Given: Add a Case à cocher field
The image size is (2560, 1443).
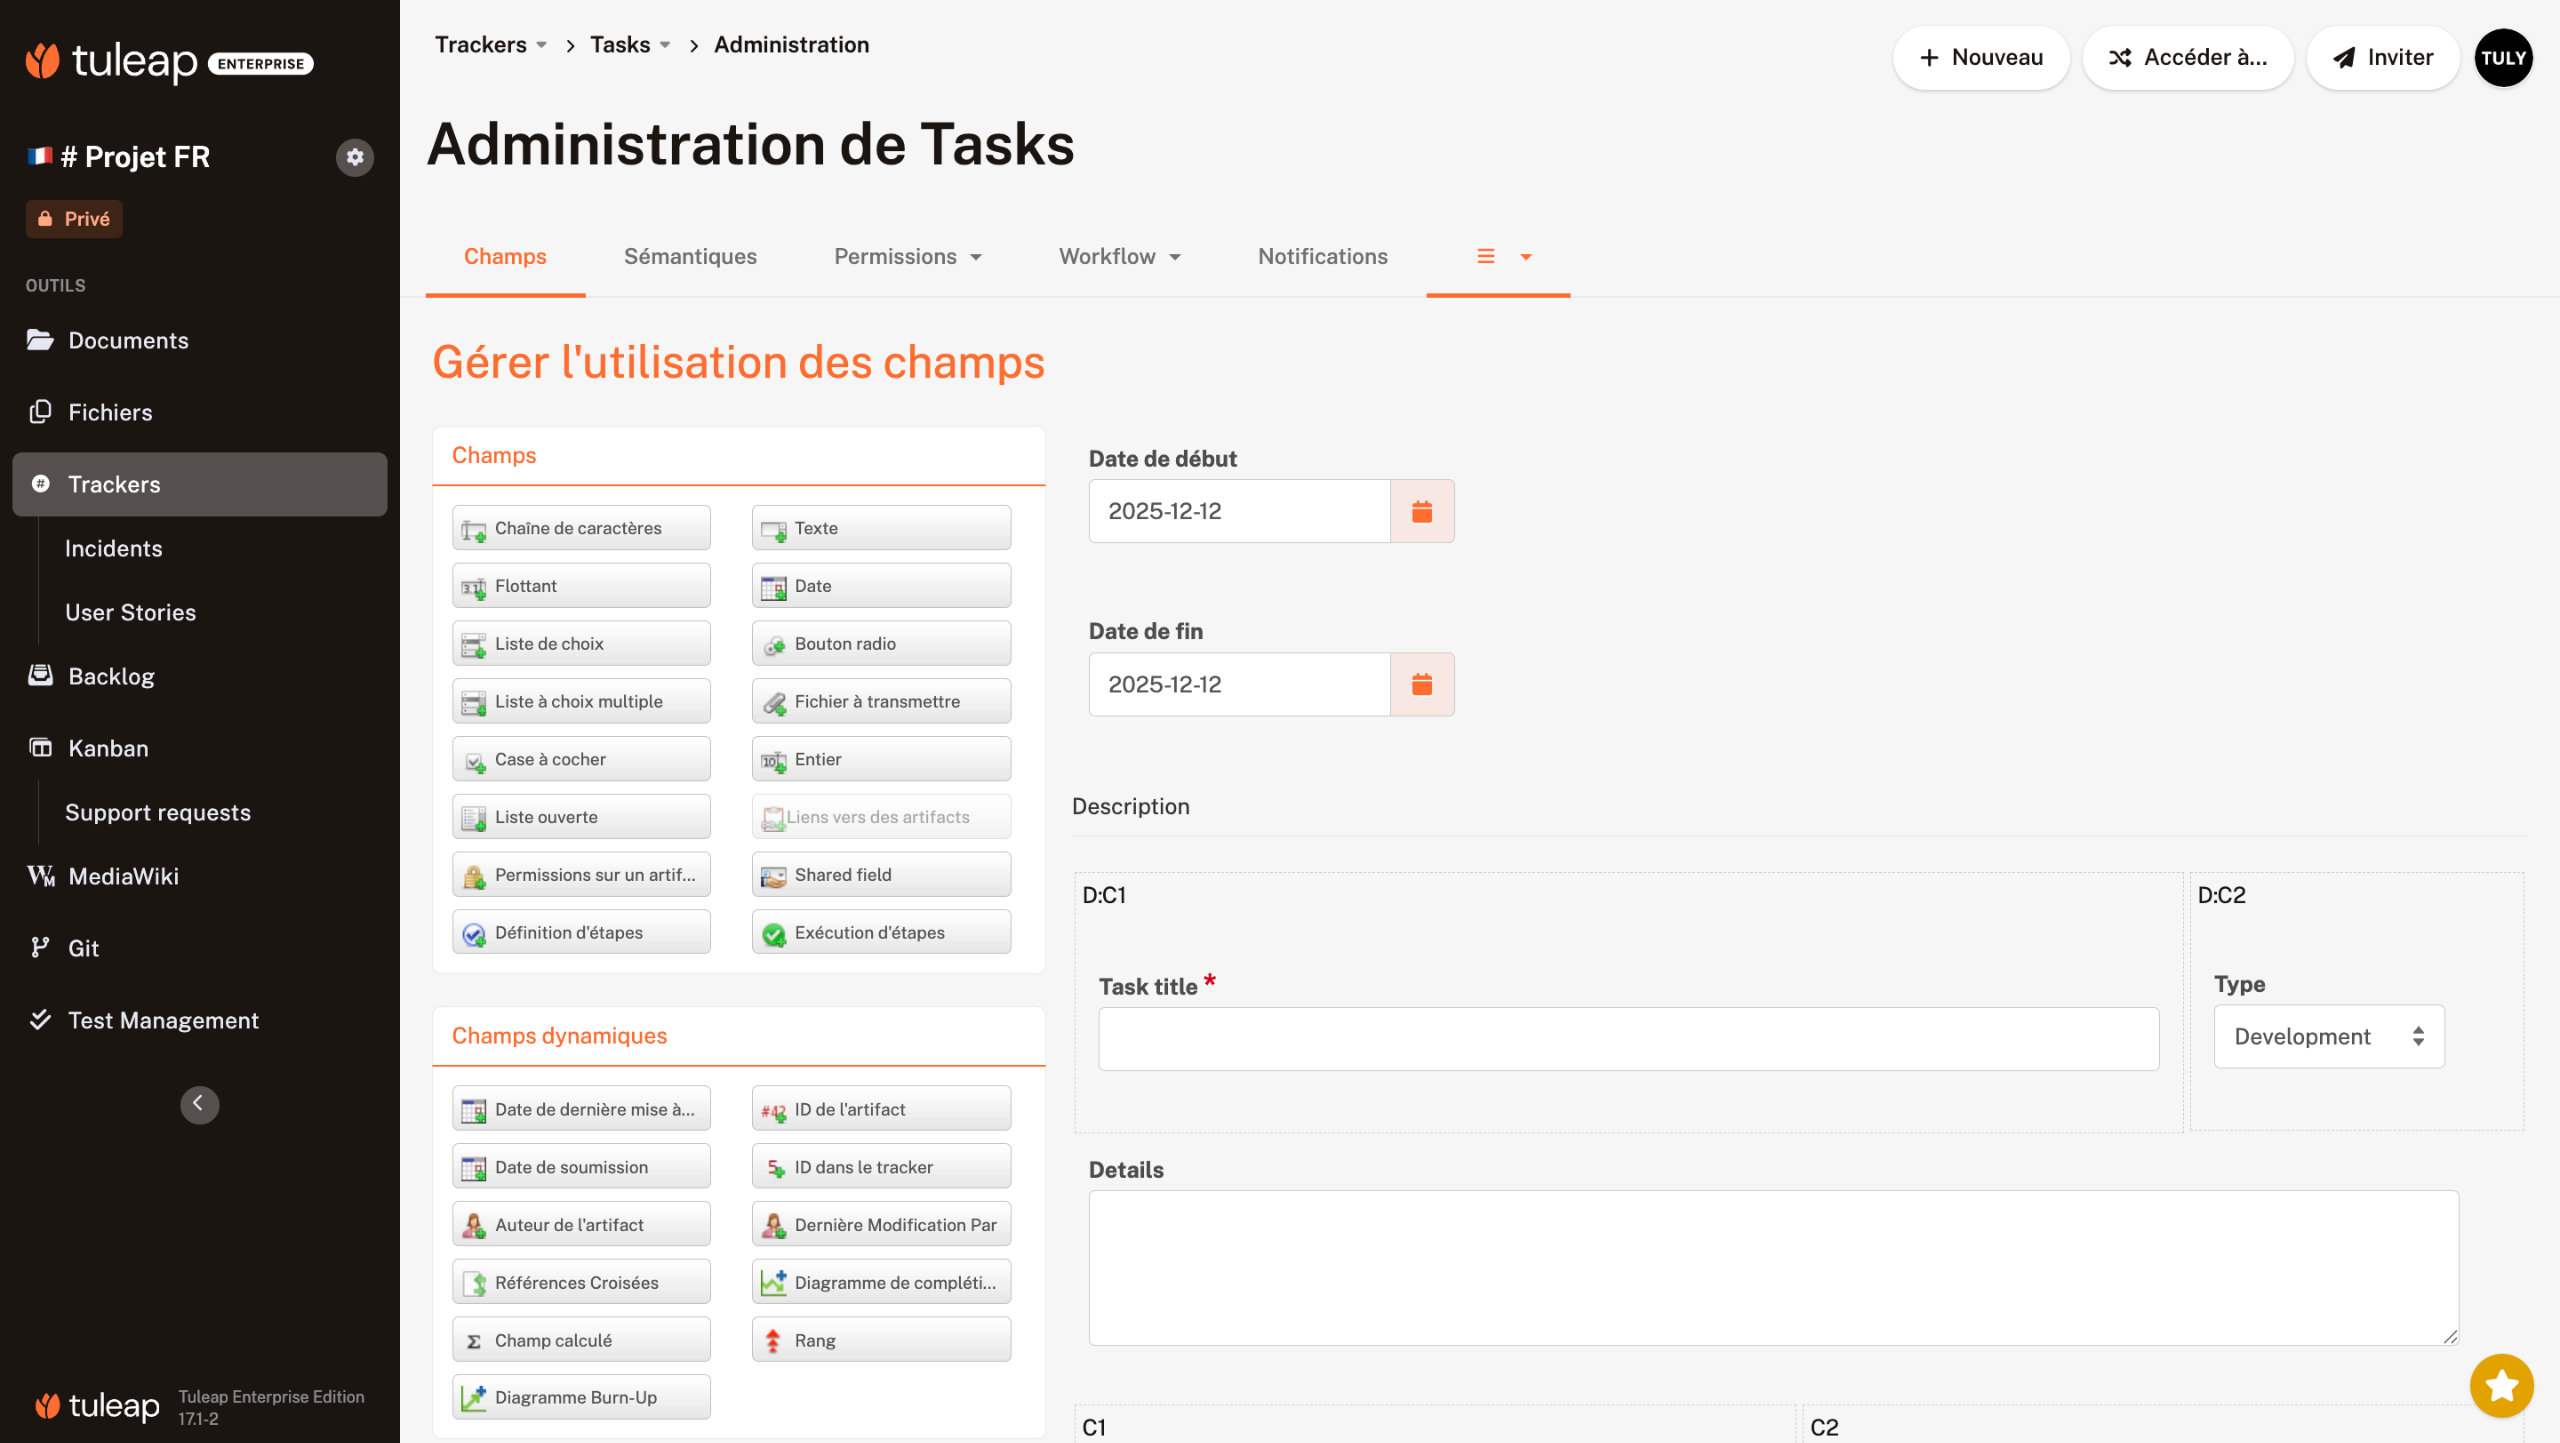Looking at the screenshot, I should point(581,759).
